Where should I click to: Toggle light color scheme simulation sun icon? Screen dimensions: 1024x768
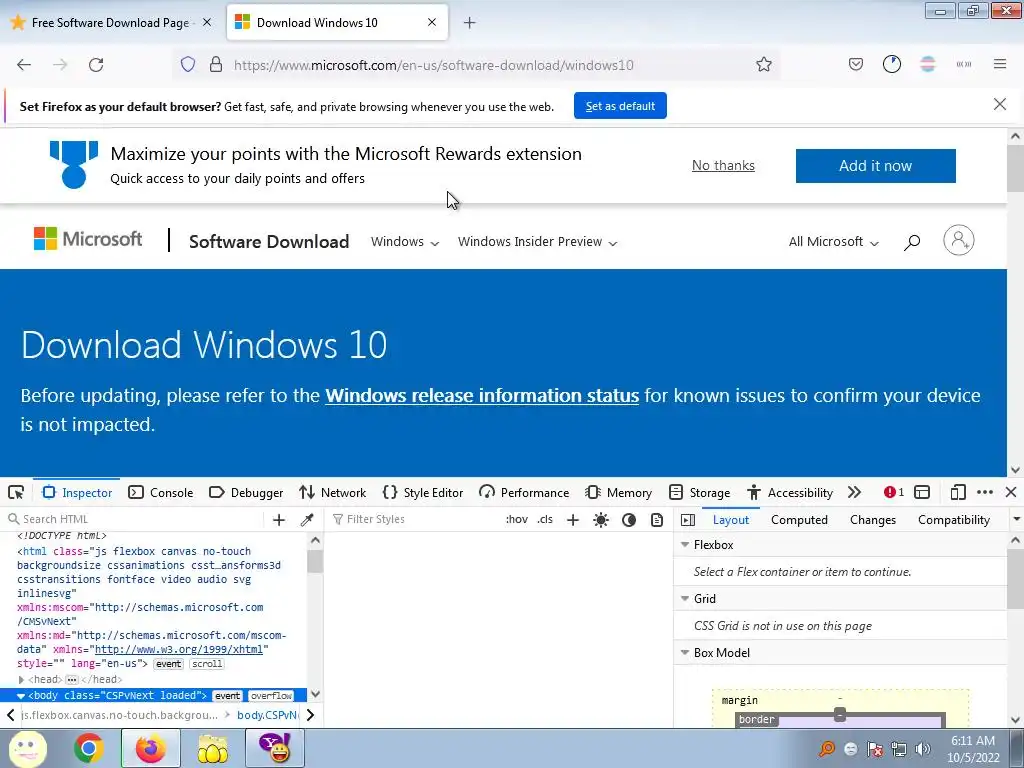coord(601,520)
